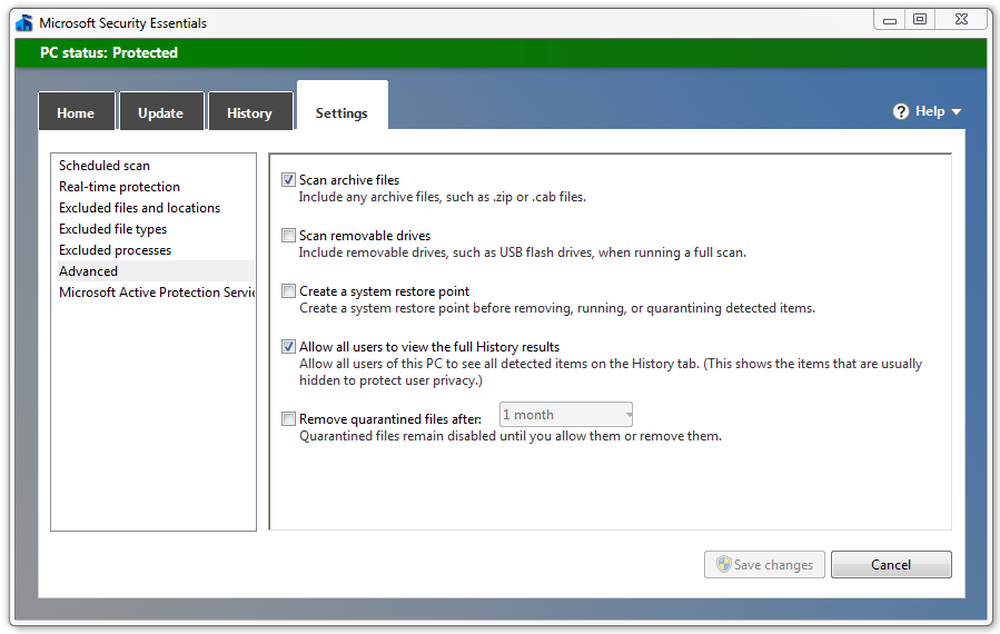Enable Create a system restore point
The height and width of the screenshot is (634, 1000).
(288, 291)
